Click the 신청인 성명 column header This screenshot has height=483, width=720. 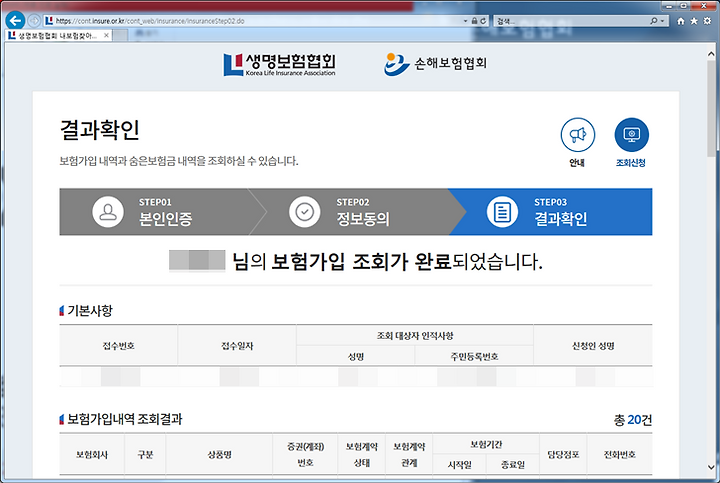coord(593,346)
